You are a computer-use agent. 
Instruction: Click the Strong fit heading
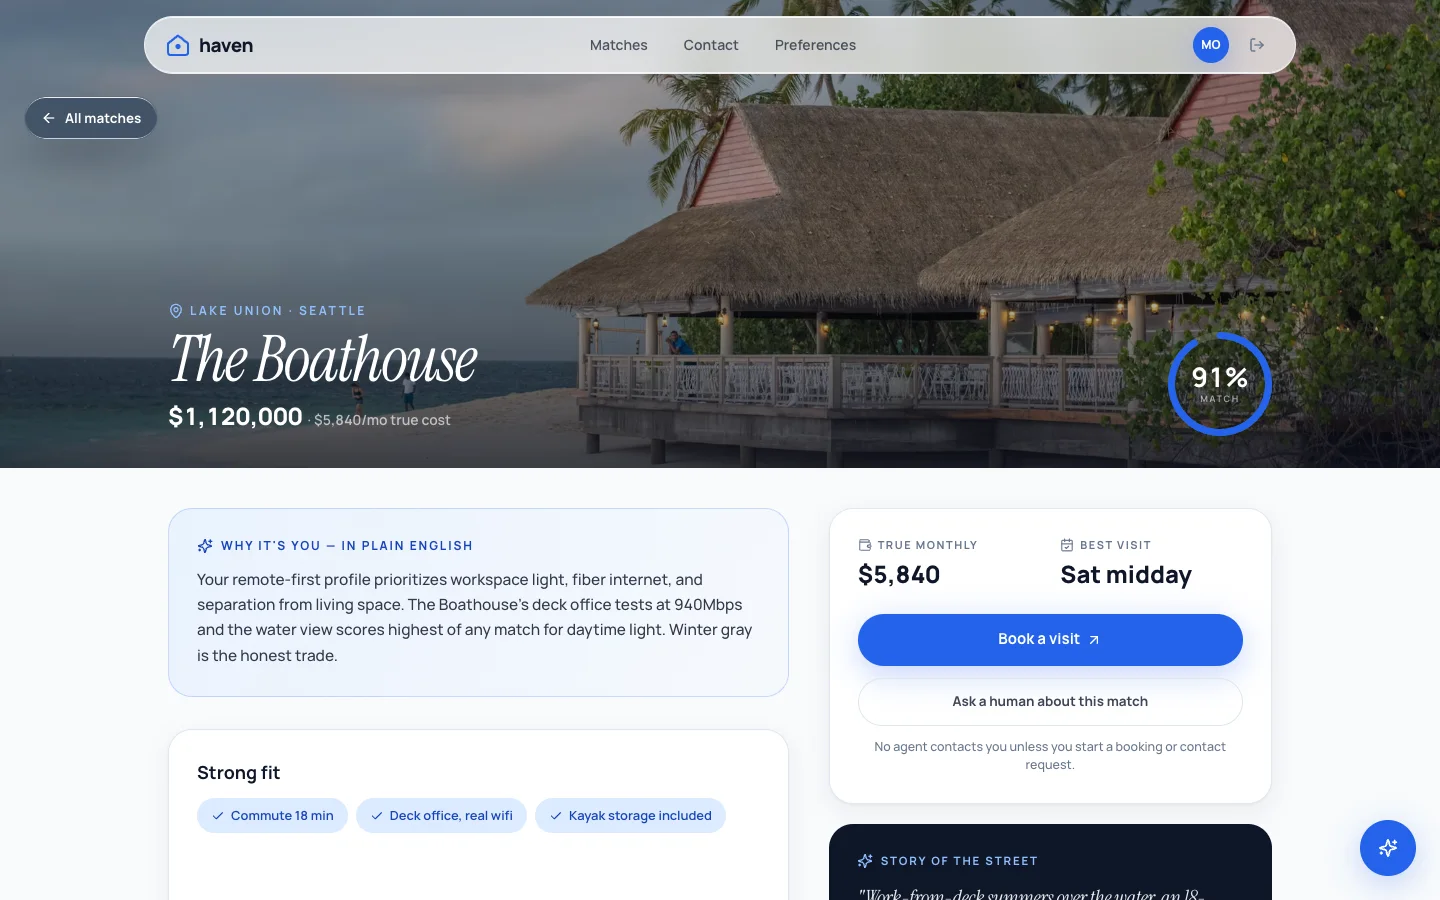(x=238, y=773)
